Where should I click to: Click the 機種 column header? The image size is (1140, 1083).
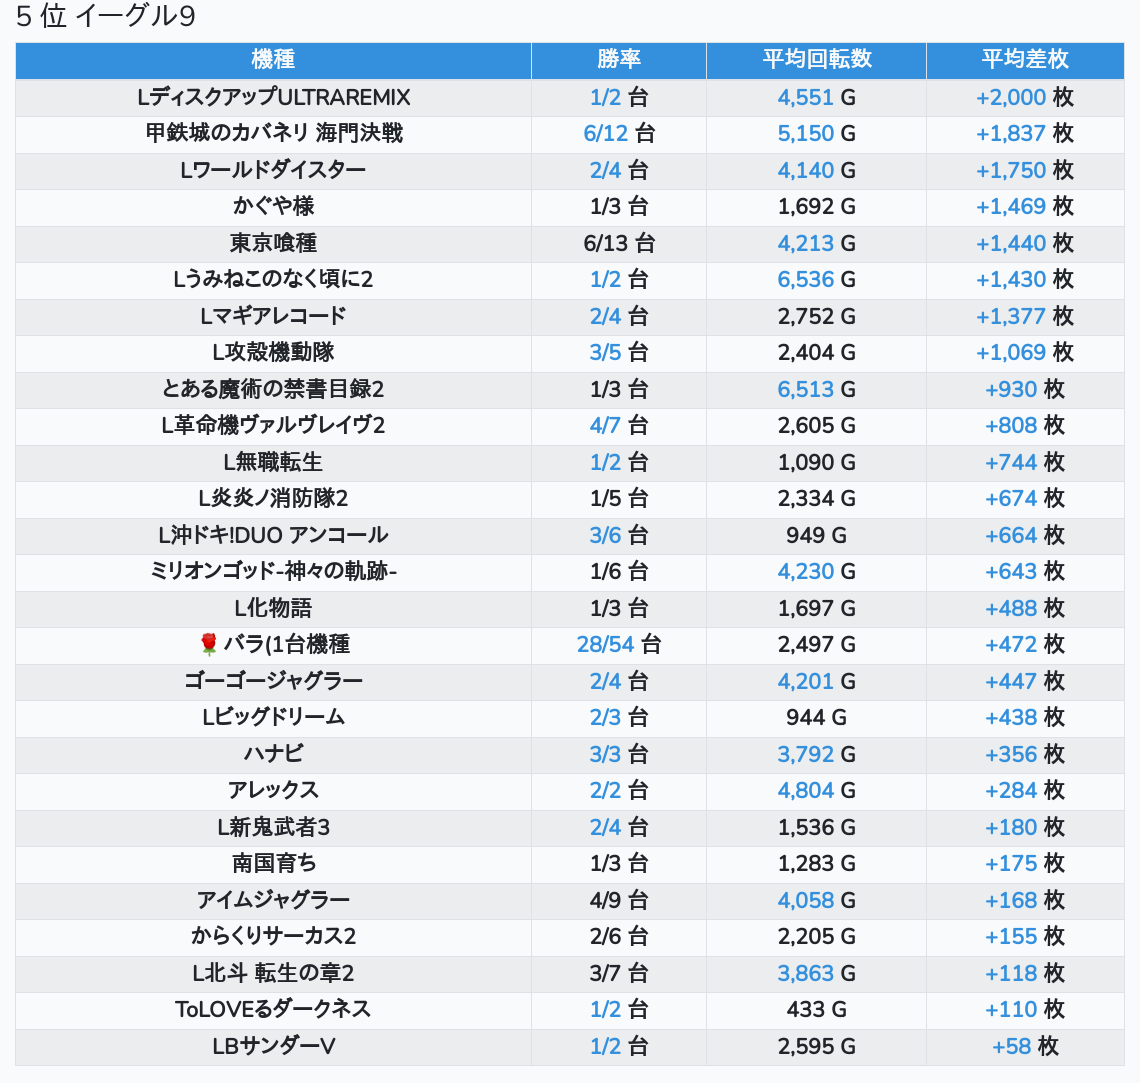[x=273, y=60]
